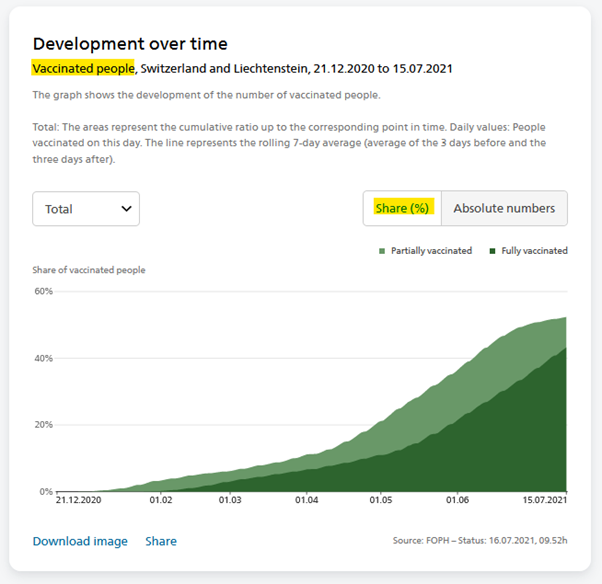The image size is (602, 584).
Task: Click the 01.05 x-axis date label
Action: [x=381, y=500]
